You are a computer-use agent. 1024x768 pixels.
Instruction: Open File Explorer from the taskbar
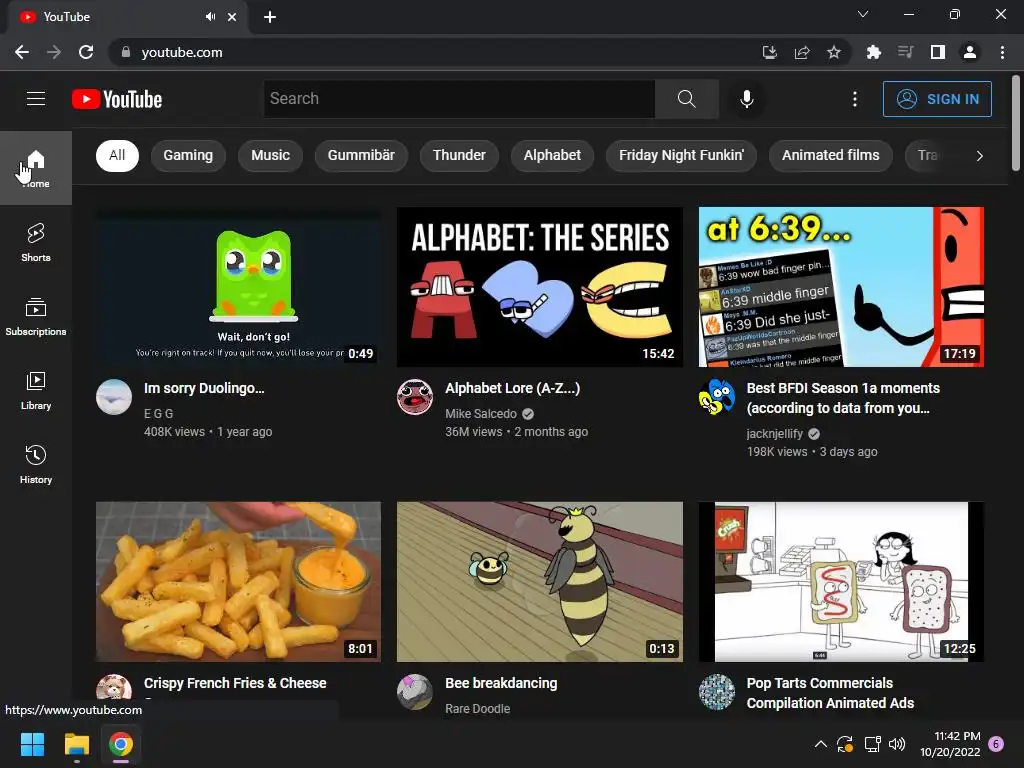point(76,744)
